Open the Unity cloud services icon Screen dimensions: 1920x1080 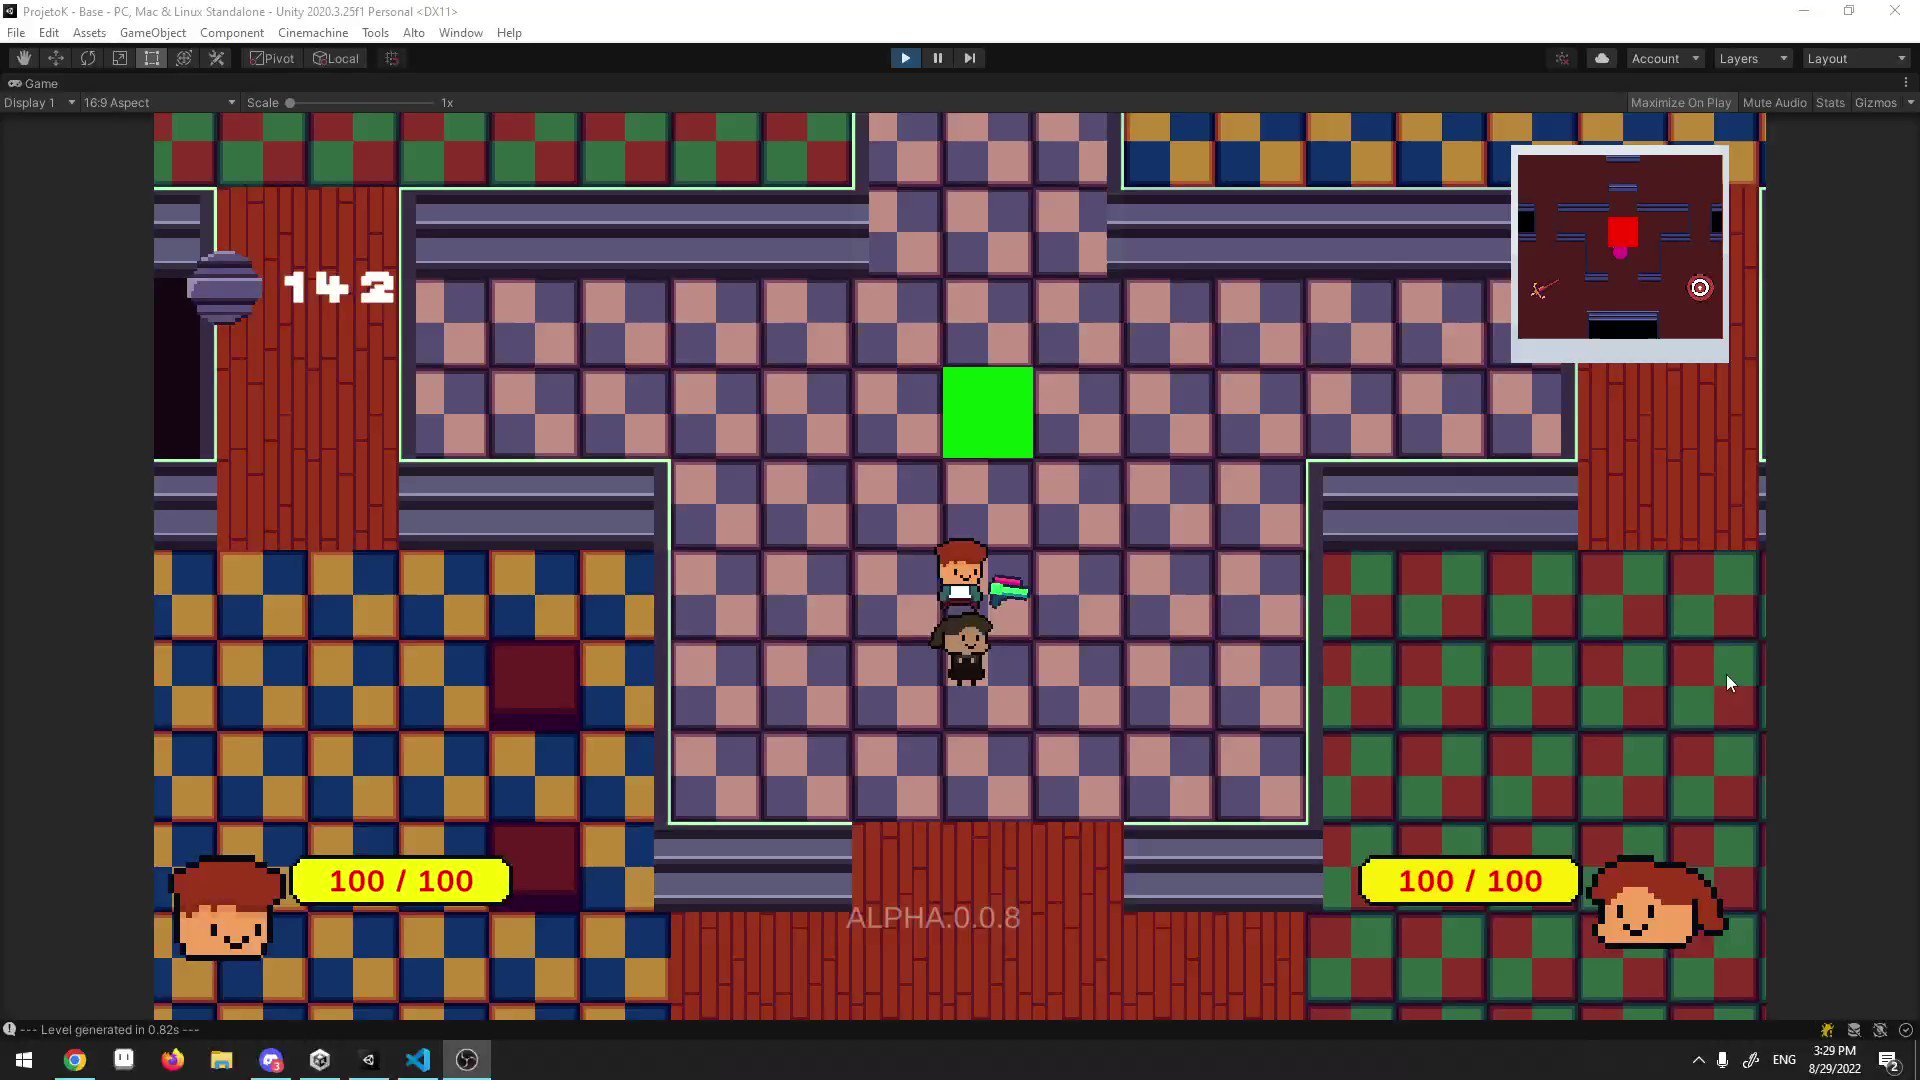[1602, 58]
